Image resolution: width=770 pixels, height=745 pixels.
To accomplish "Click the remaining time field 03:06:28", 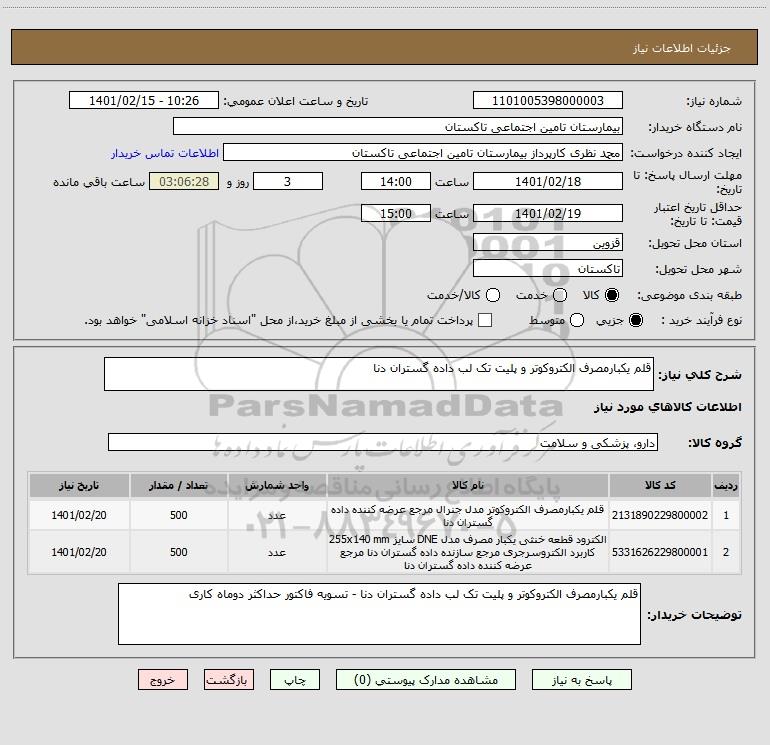I will coord(184,181).
